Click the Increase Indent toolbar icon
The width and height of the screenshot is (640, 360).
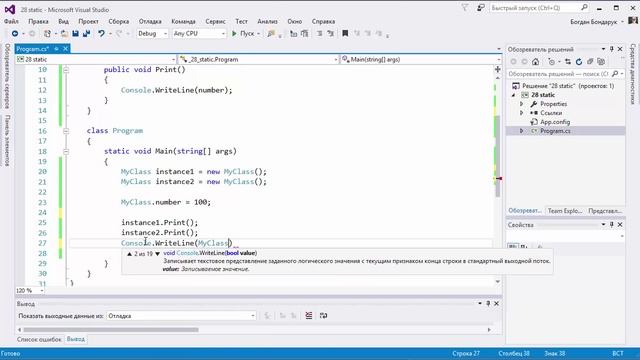[x=304, y=33]
